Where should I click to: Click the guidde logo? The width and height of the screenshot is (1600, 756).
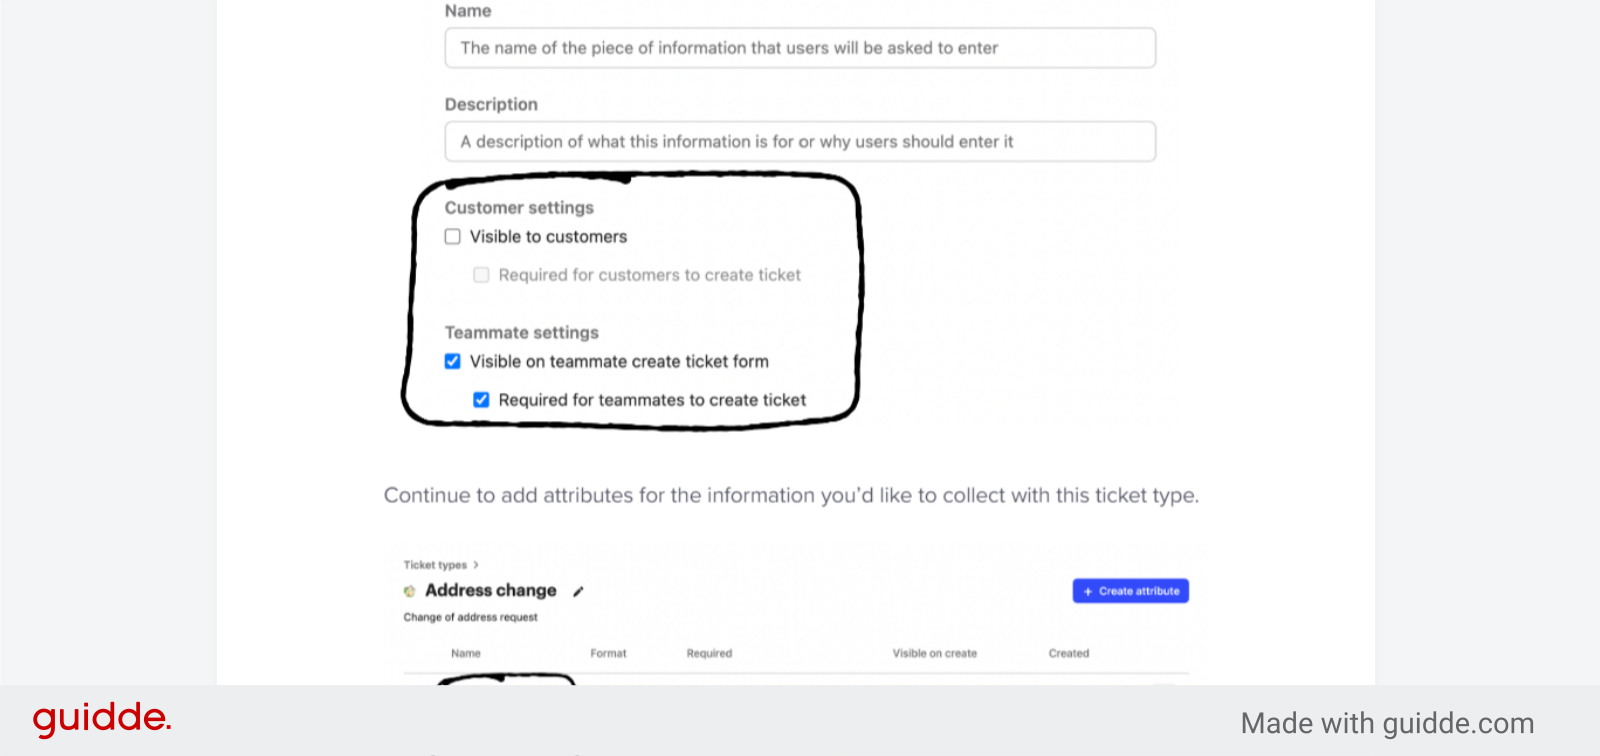100,716
